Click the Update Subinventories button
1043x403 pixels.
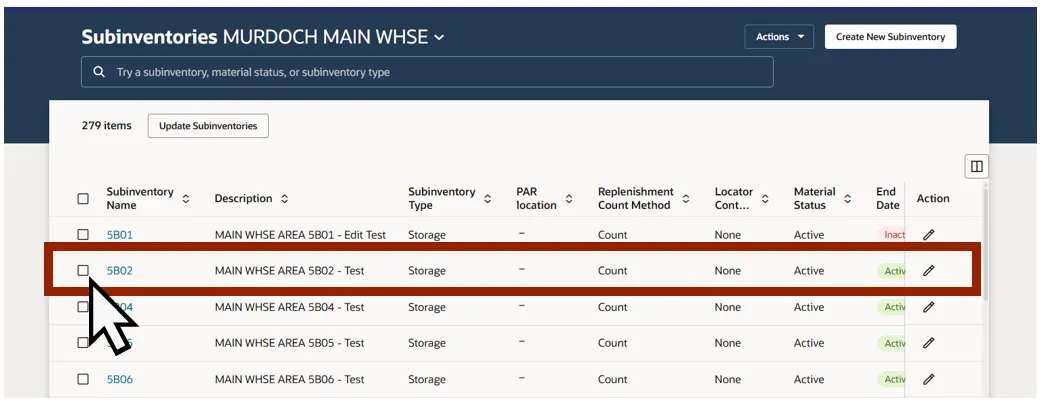coord(208,126)
